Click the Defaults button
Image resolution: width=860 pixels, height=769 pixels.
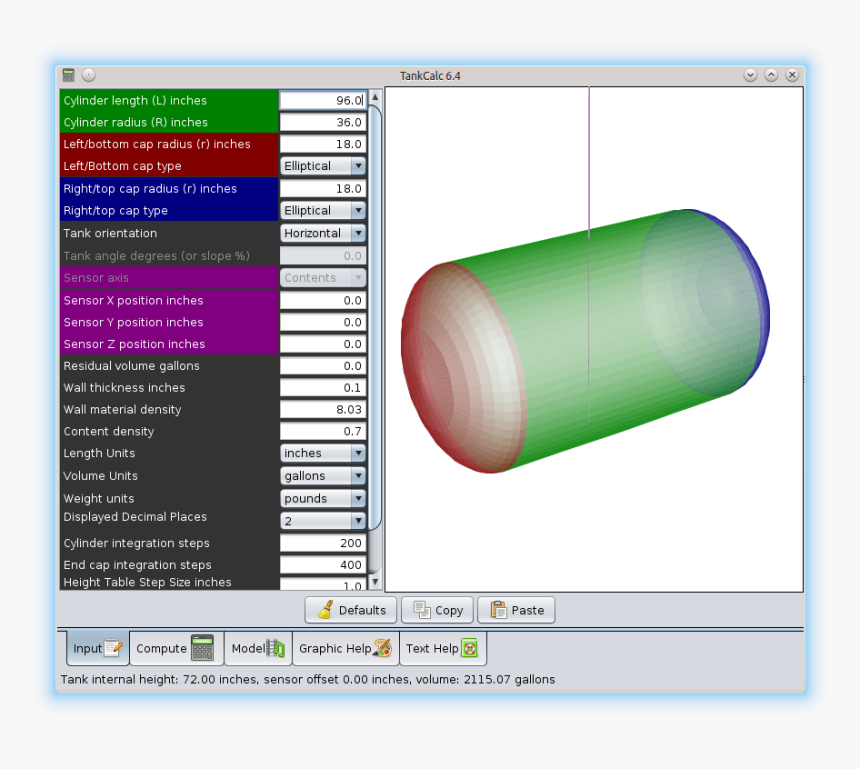[x=350, y=610]
